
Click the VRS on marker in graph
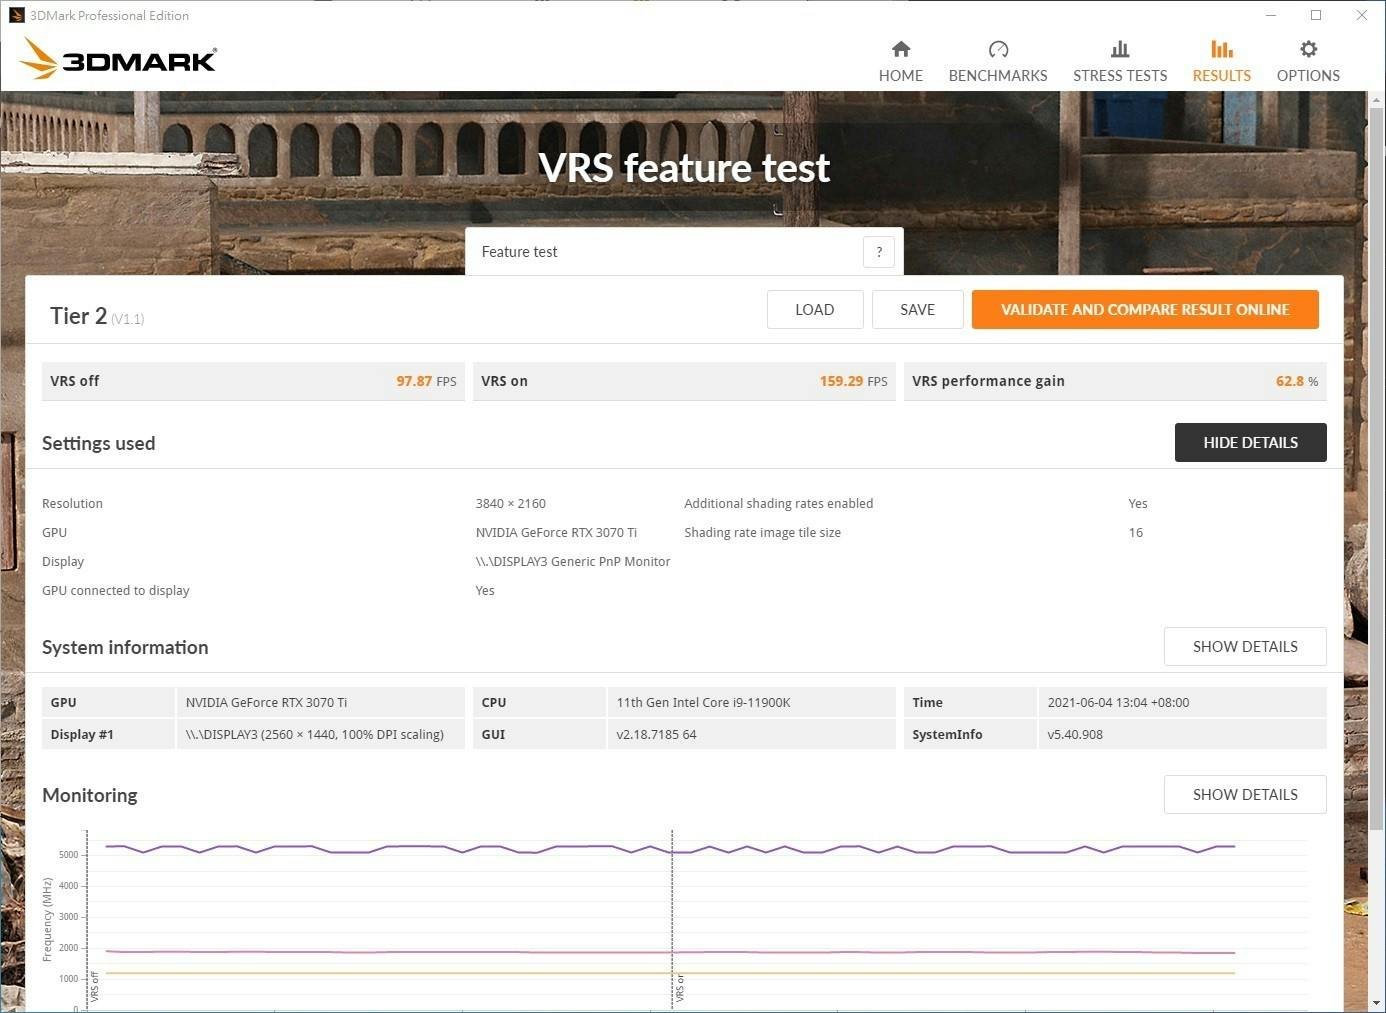tap(679, 987)
